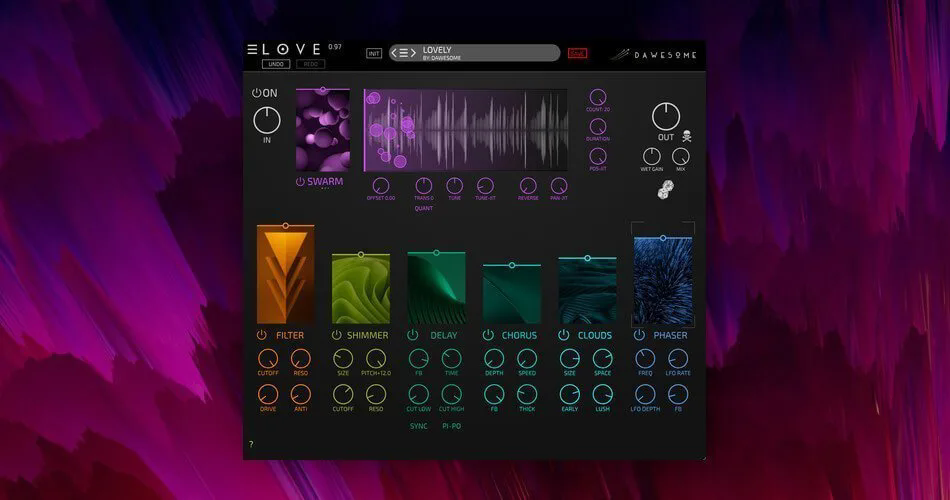Click the UNDO button

point(276,64)
